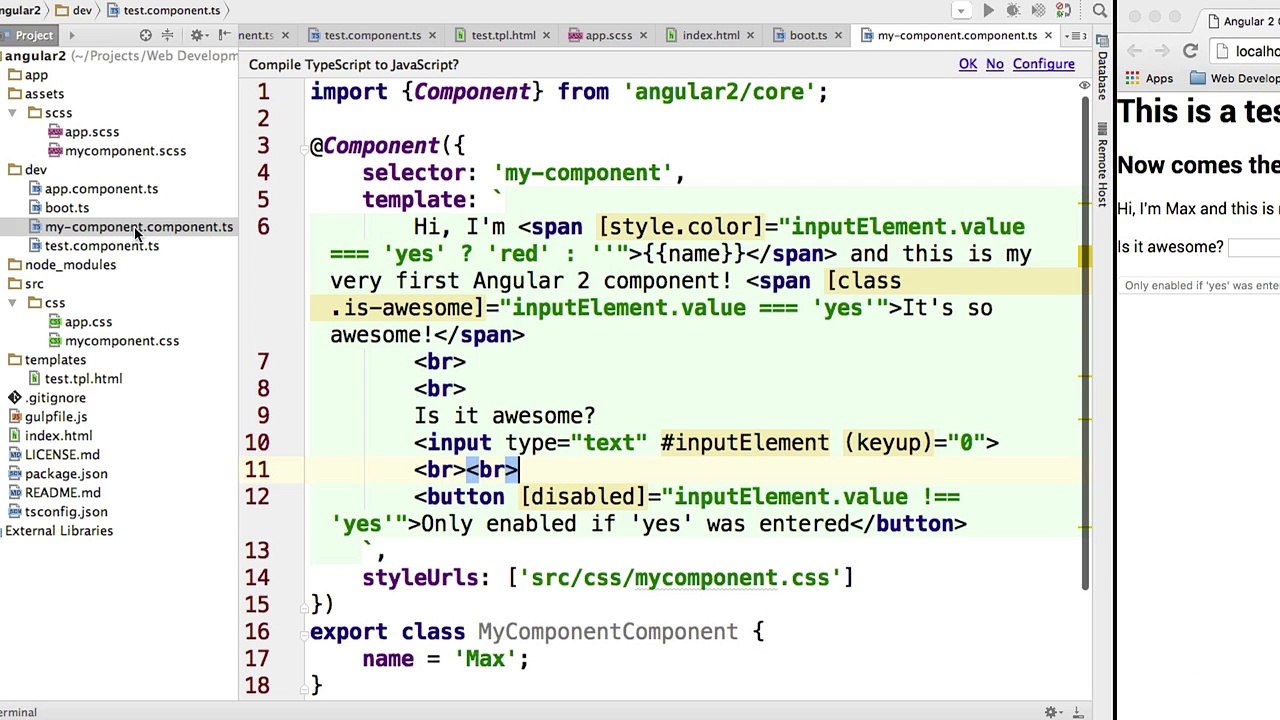Click the editor vertical scrollbar
This screenshot has height=720, width=1280.
click(1085, 345)
